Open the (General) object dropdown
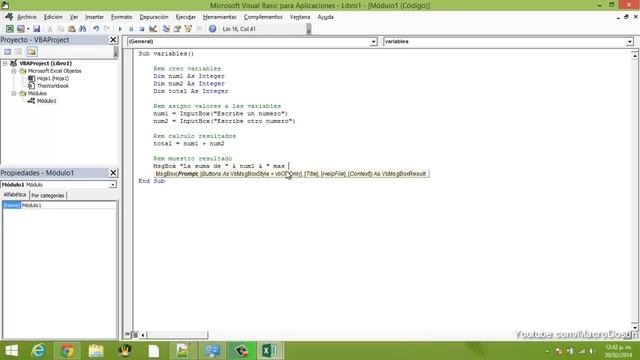 point(373,42)
